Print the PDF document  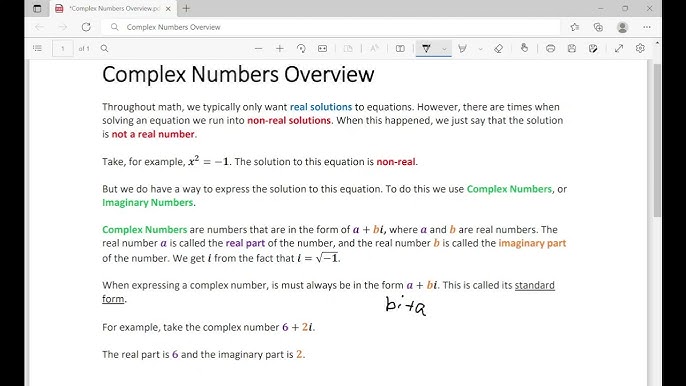[550, 49]
